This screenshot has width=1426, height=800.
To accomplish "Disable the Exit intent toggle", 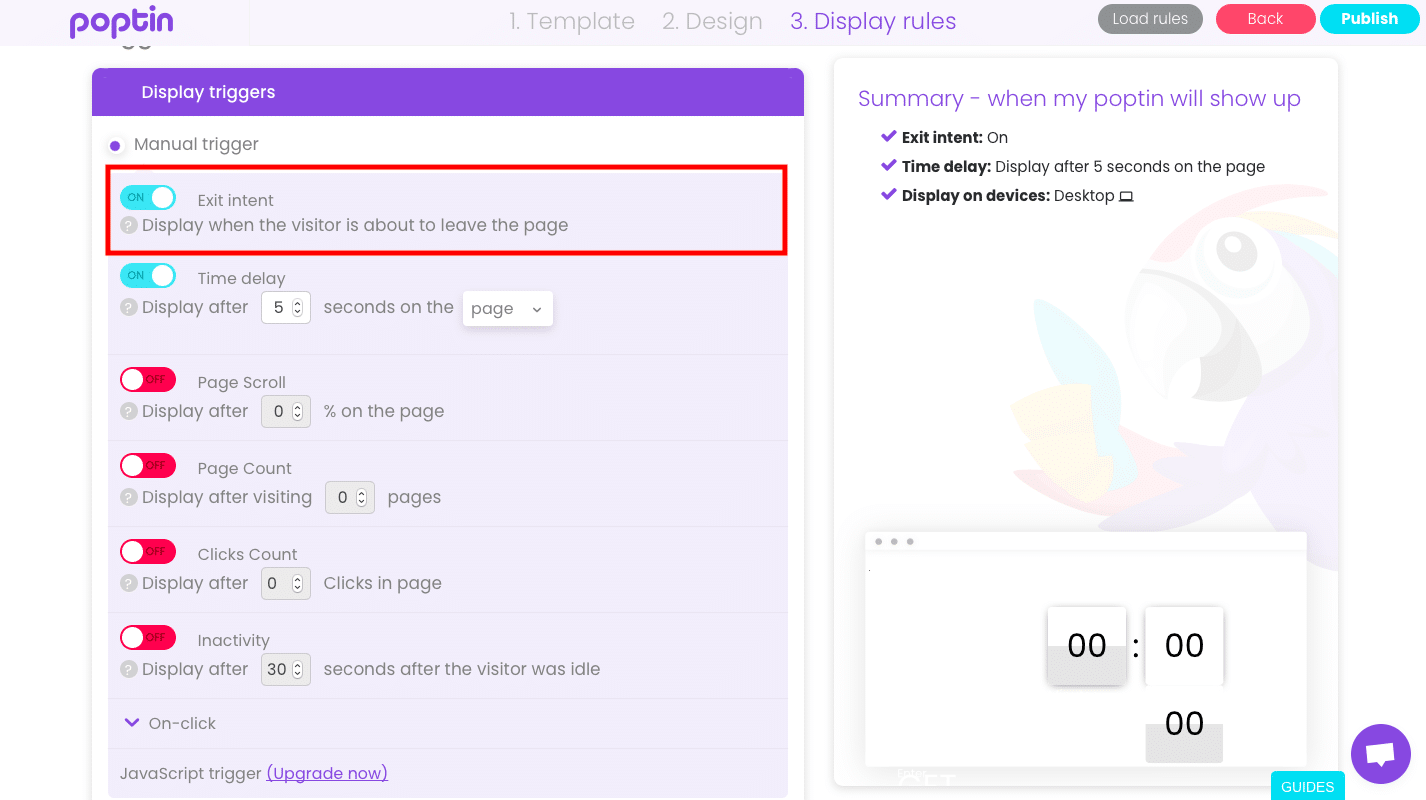I will click(148, 197).
